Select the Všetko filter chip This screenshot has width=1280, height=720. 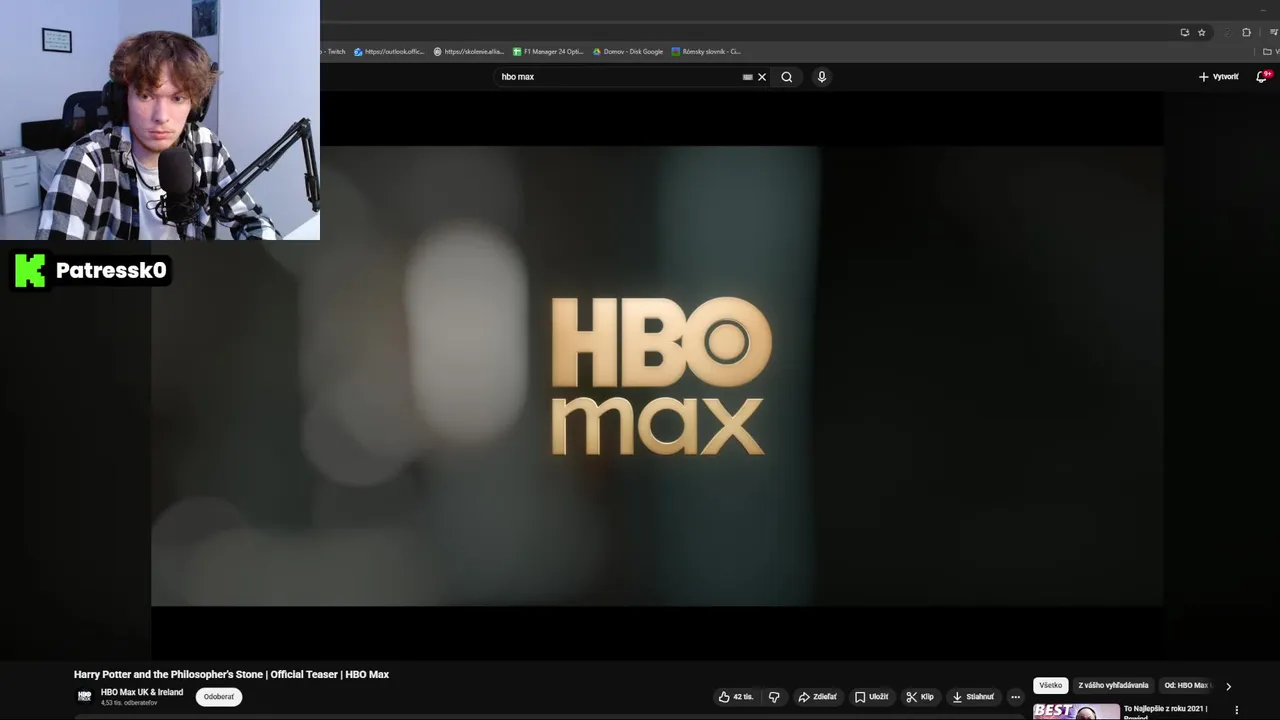(x=1050, y=686)
